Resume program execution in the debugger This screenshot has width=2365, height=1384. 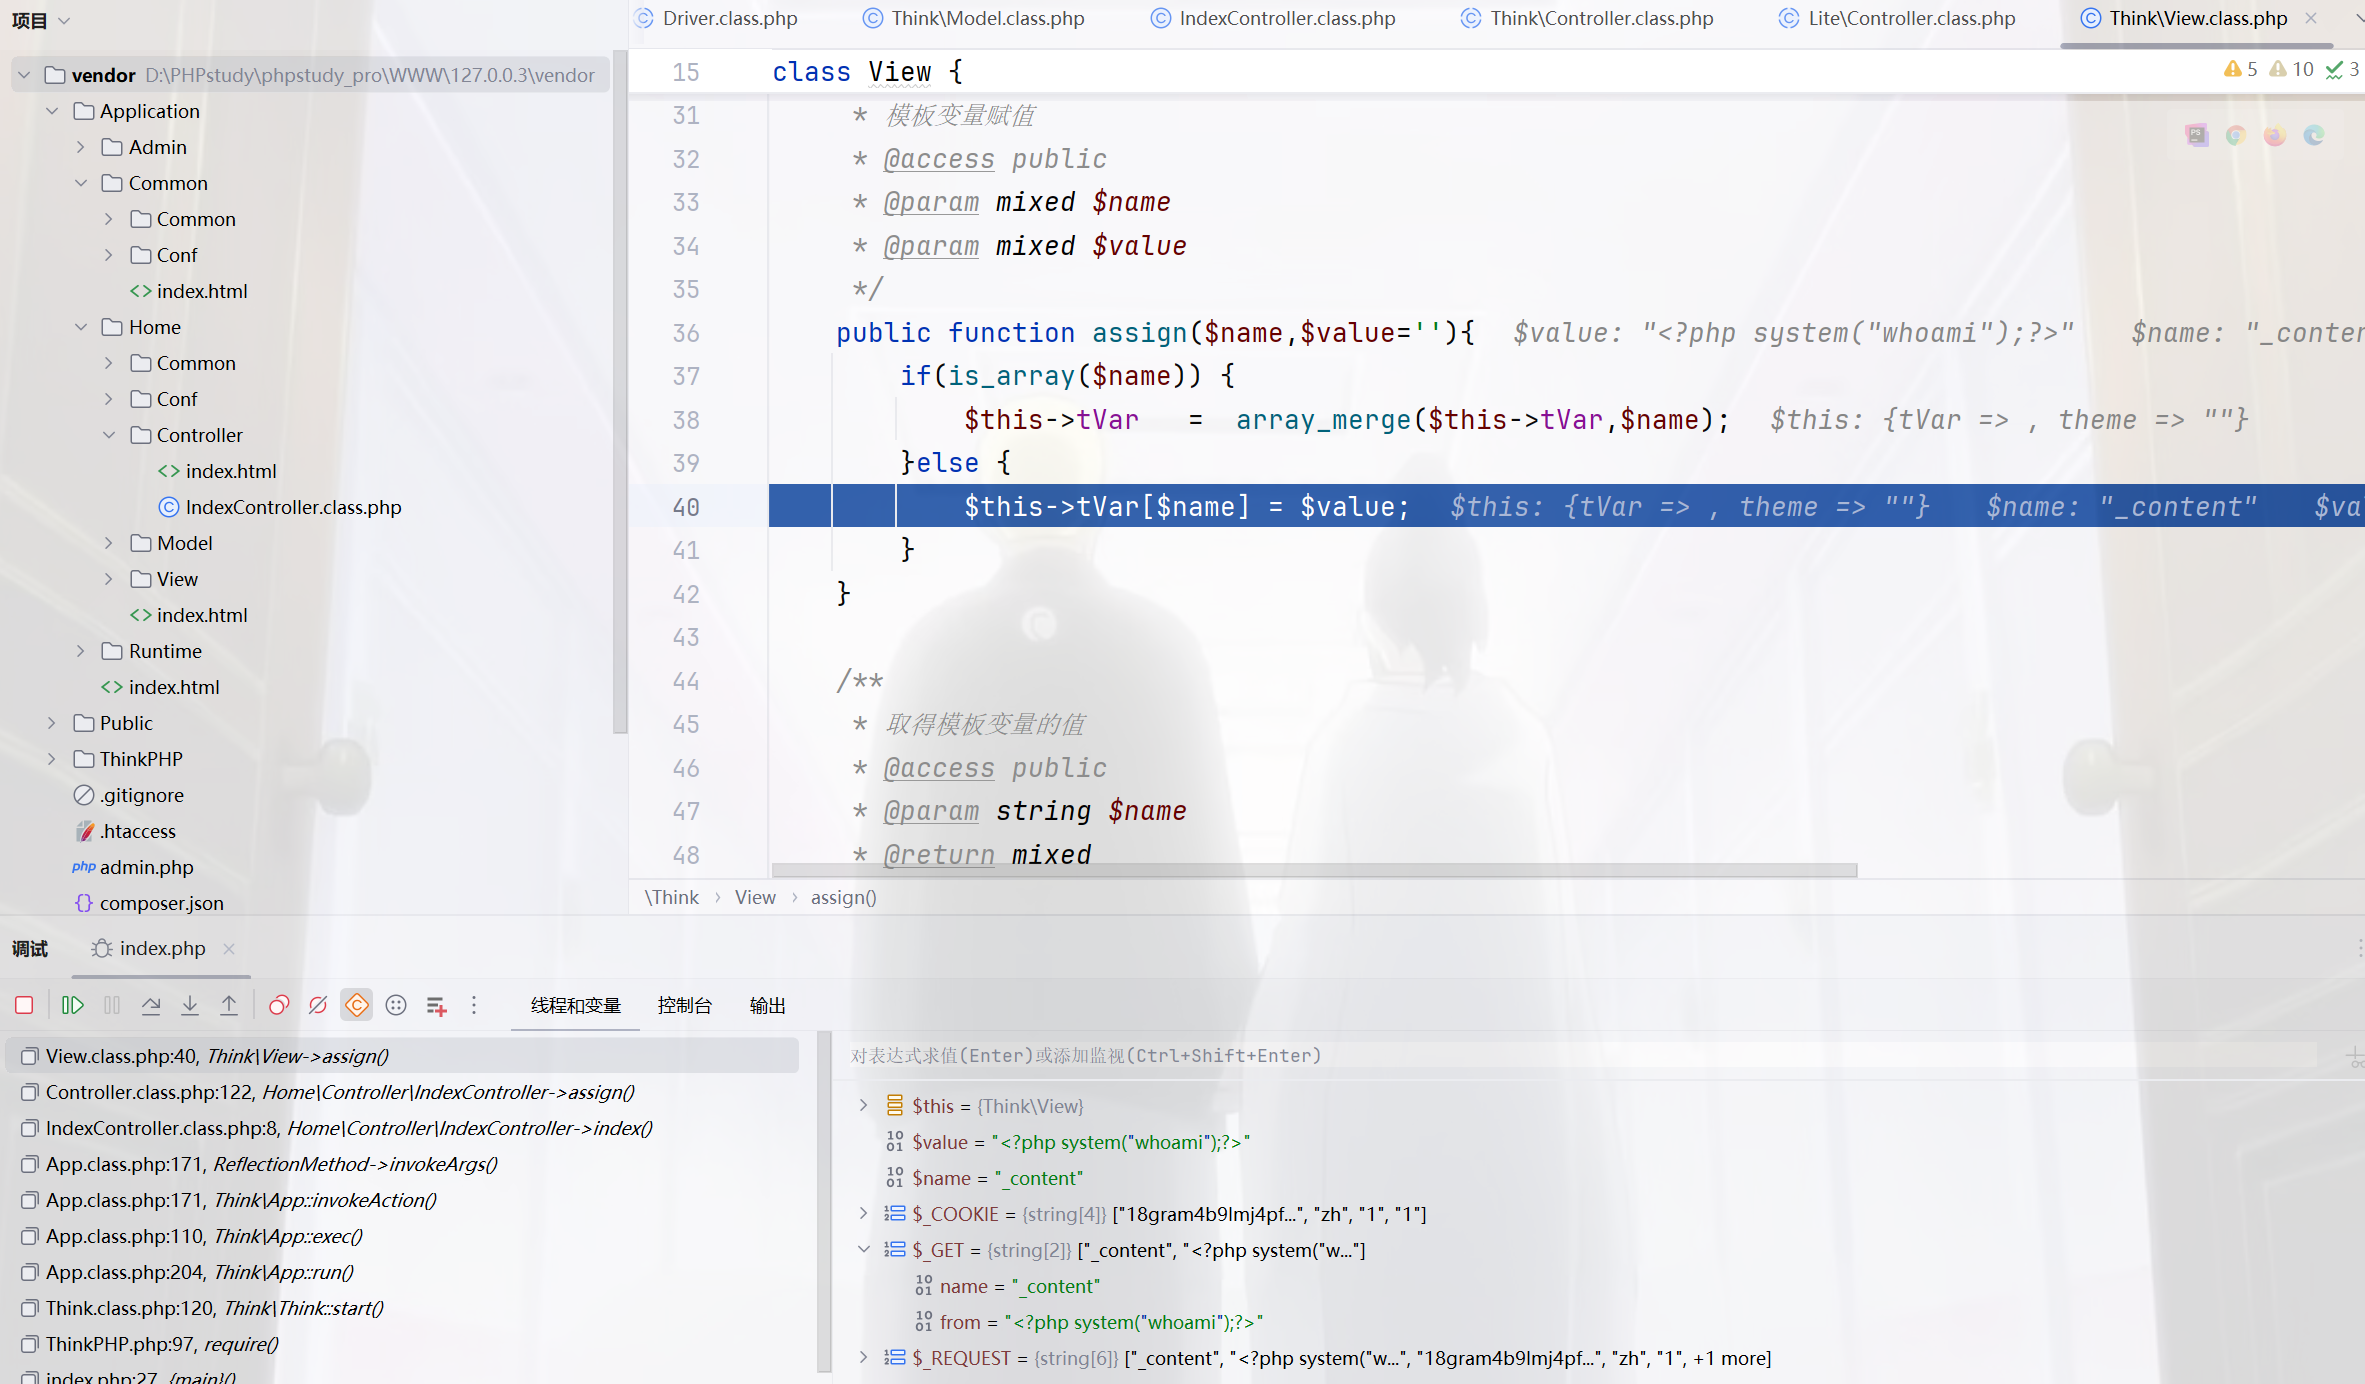coord(73,1005)
